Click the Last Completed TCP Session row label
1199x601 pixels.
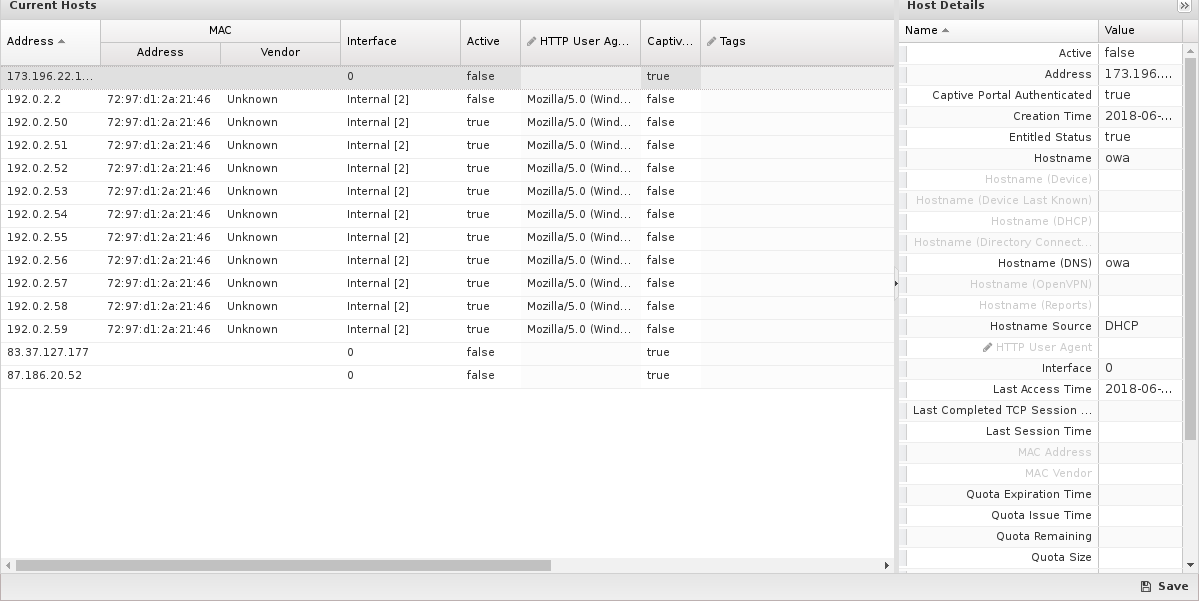(1002, 411)
